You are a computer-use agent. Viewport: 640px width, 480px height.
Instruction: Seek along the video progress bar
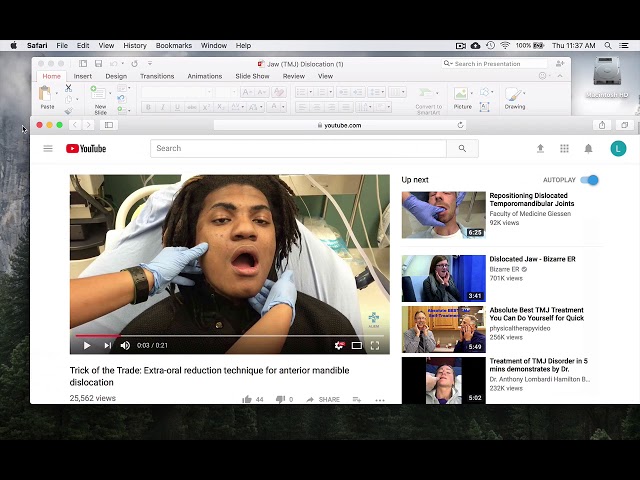(229, 336)
